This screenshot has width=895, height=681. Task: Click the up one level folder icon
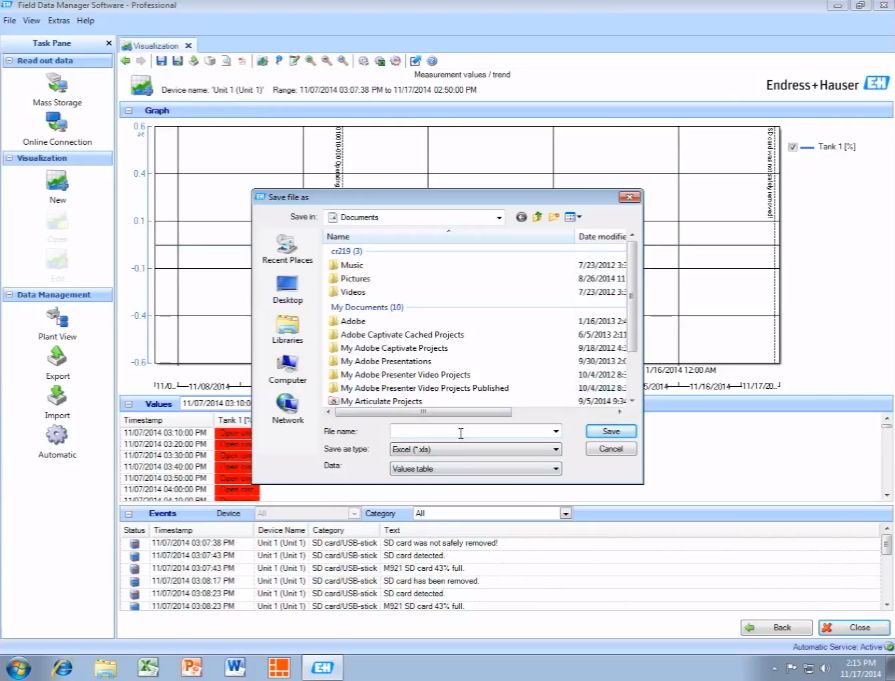537,217
